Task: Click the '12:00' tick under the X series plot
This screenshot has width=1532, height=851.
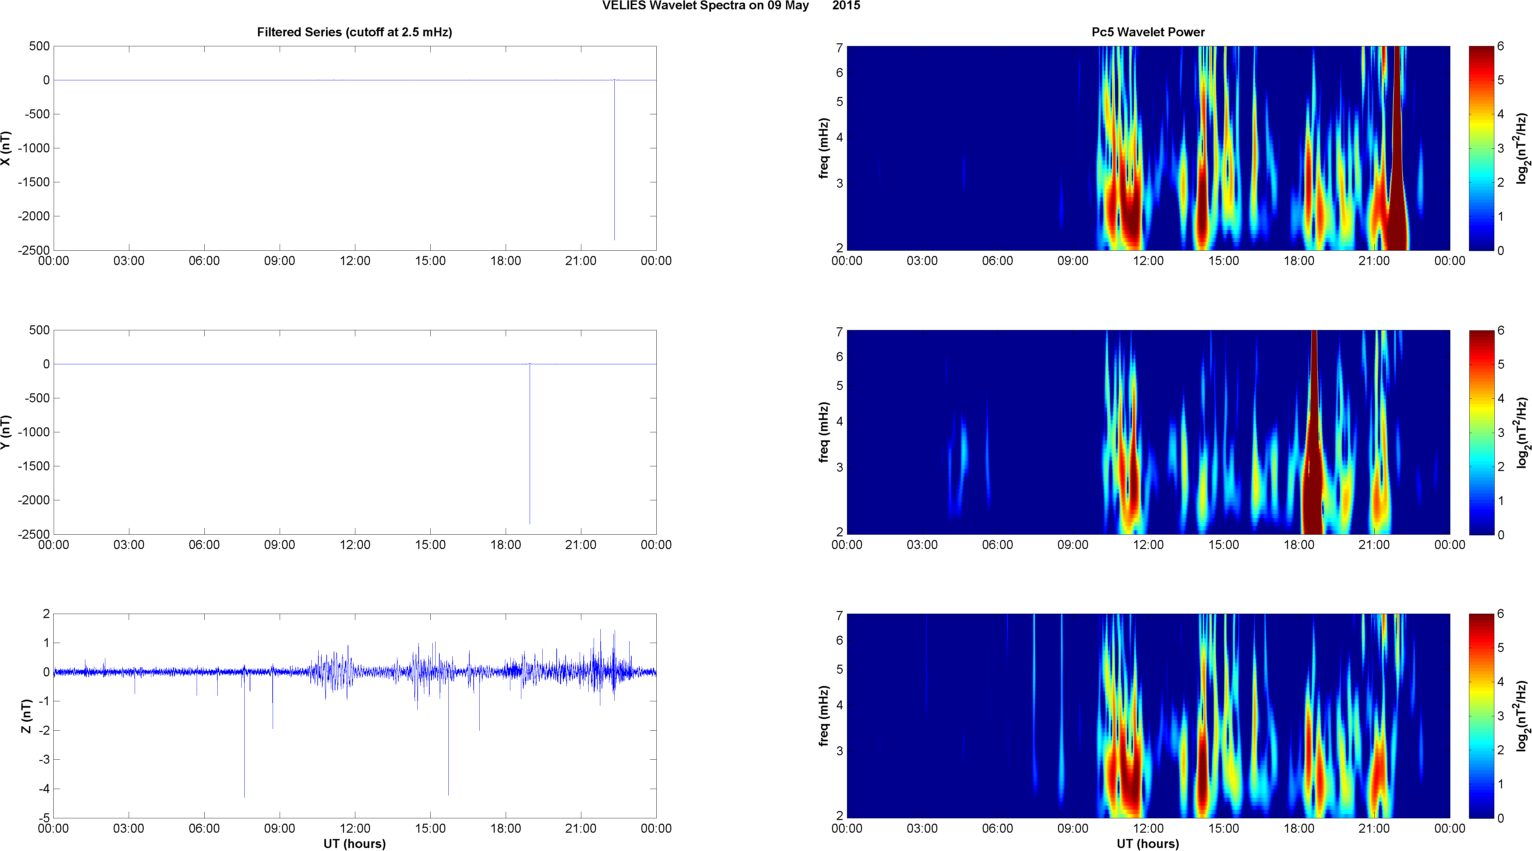Action: coord(355,261)
